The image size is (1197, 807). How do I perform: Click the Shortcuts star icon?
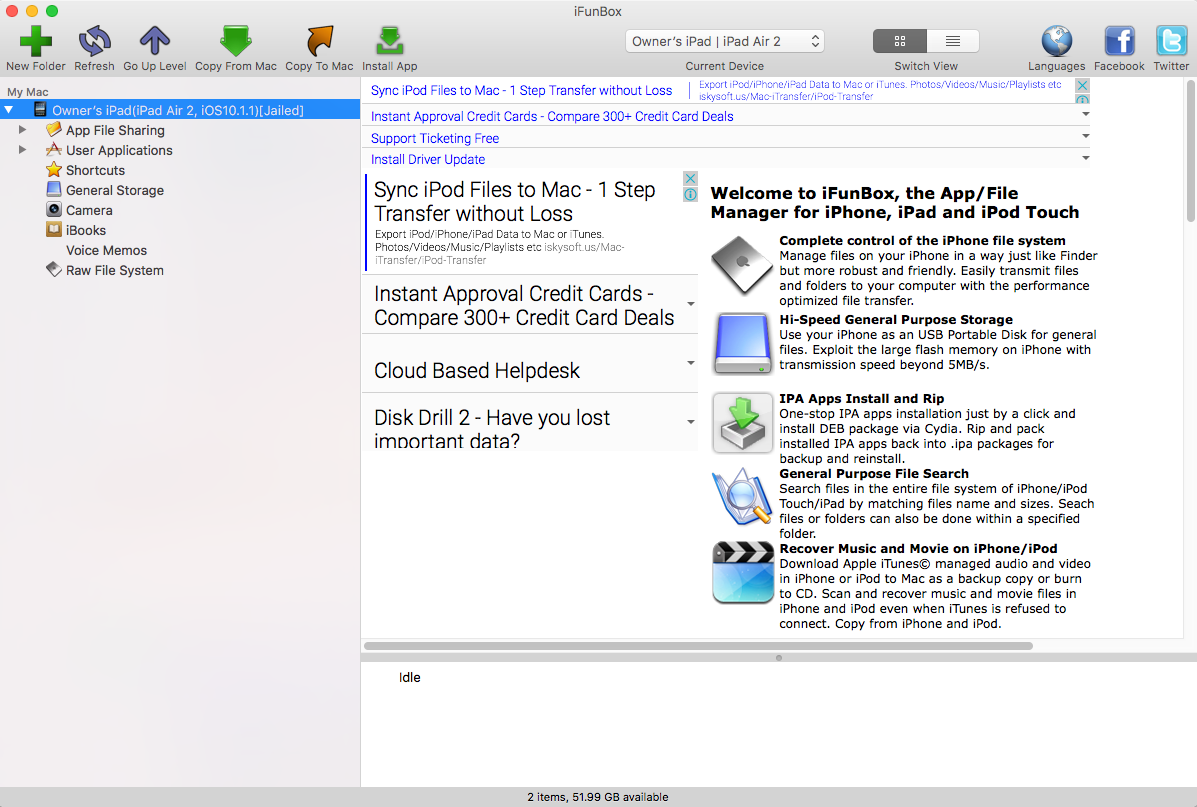pos(53,169)
